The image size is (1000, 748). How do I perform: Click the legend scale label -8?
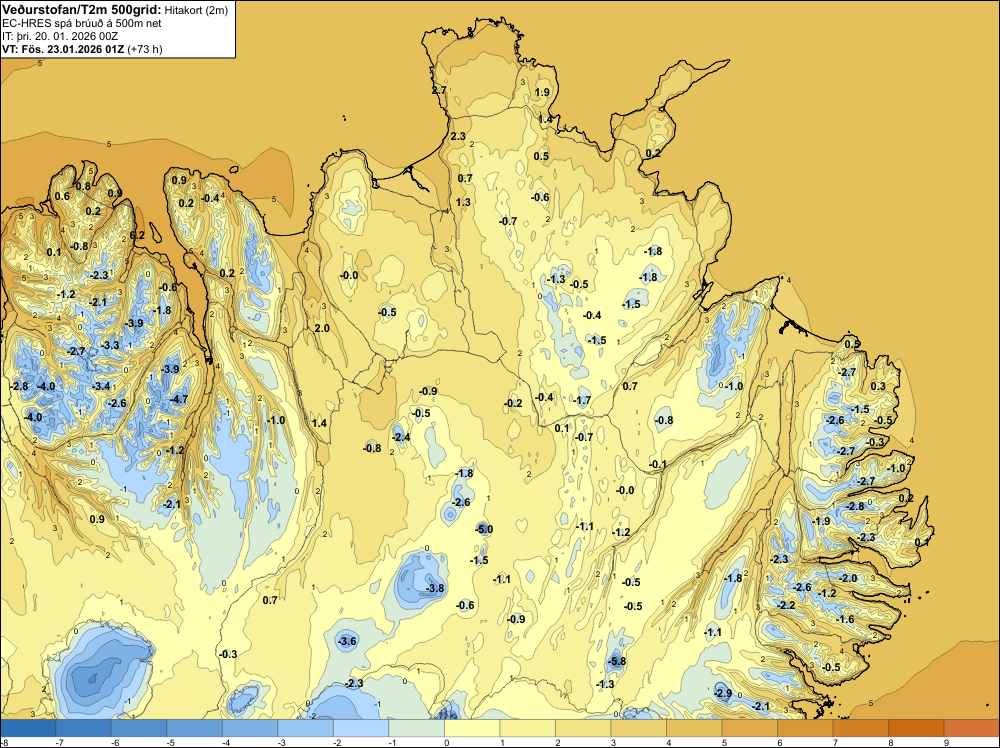click(x=4, y=742)
